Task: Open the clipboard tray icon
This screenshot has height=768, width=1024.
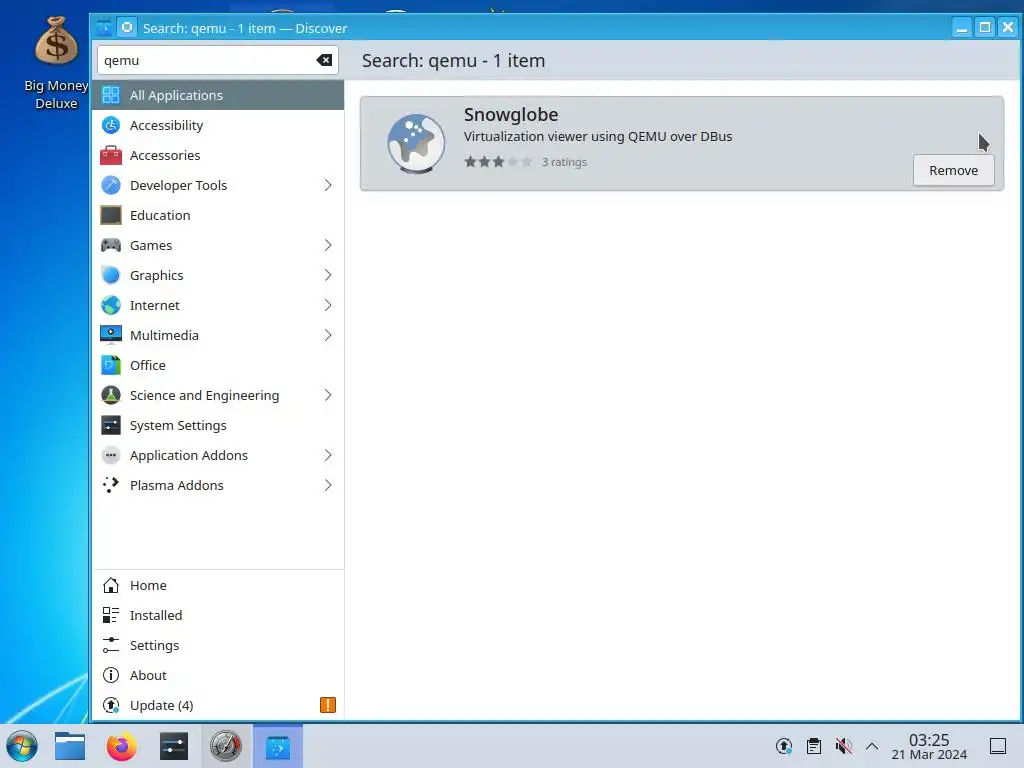Action: point(814,746)
